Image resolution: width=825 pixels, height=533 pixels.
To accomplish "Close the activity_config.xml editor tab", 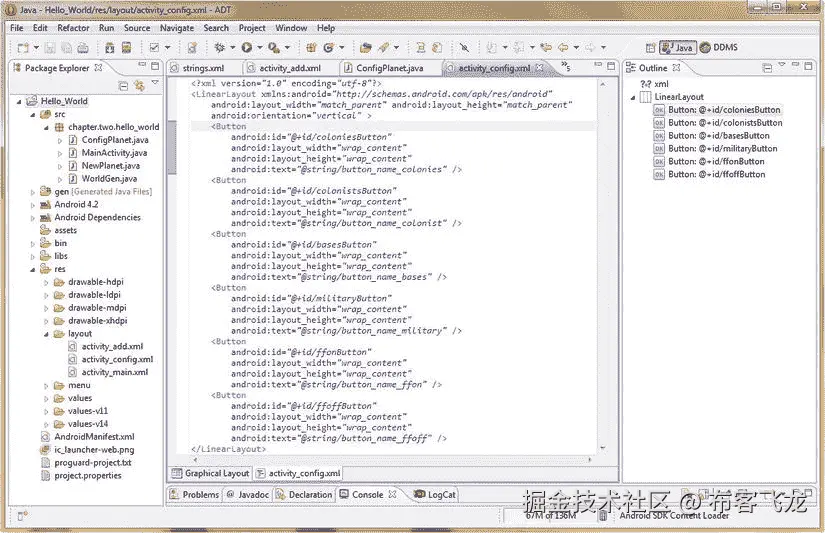I will [x=539, y=67].
